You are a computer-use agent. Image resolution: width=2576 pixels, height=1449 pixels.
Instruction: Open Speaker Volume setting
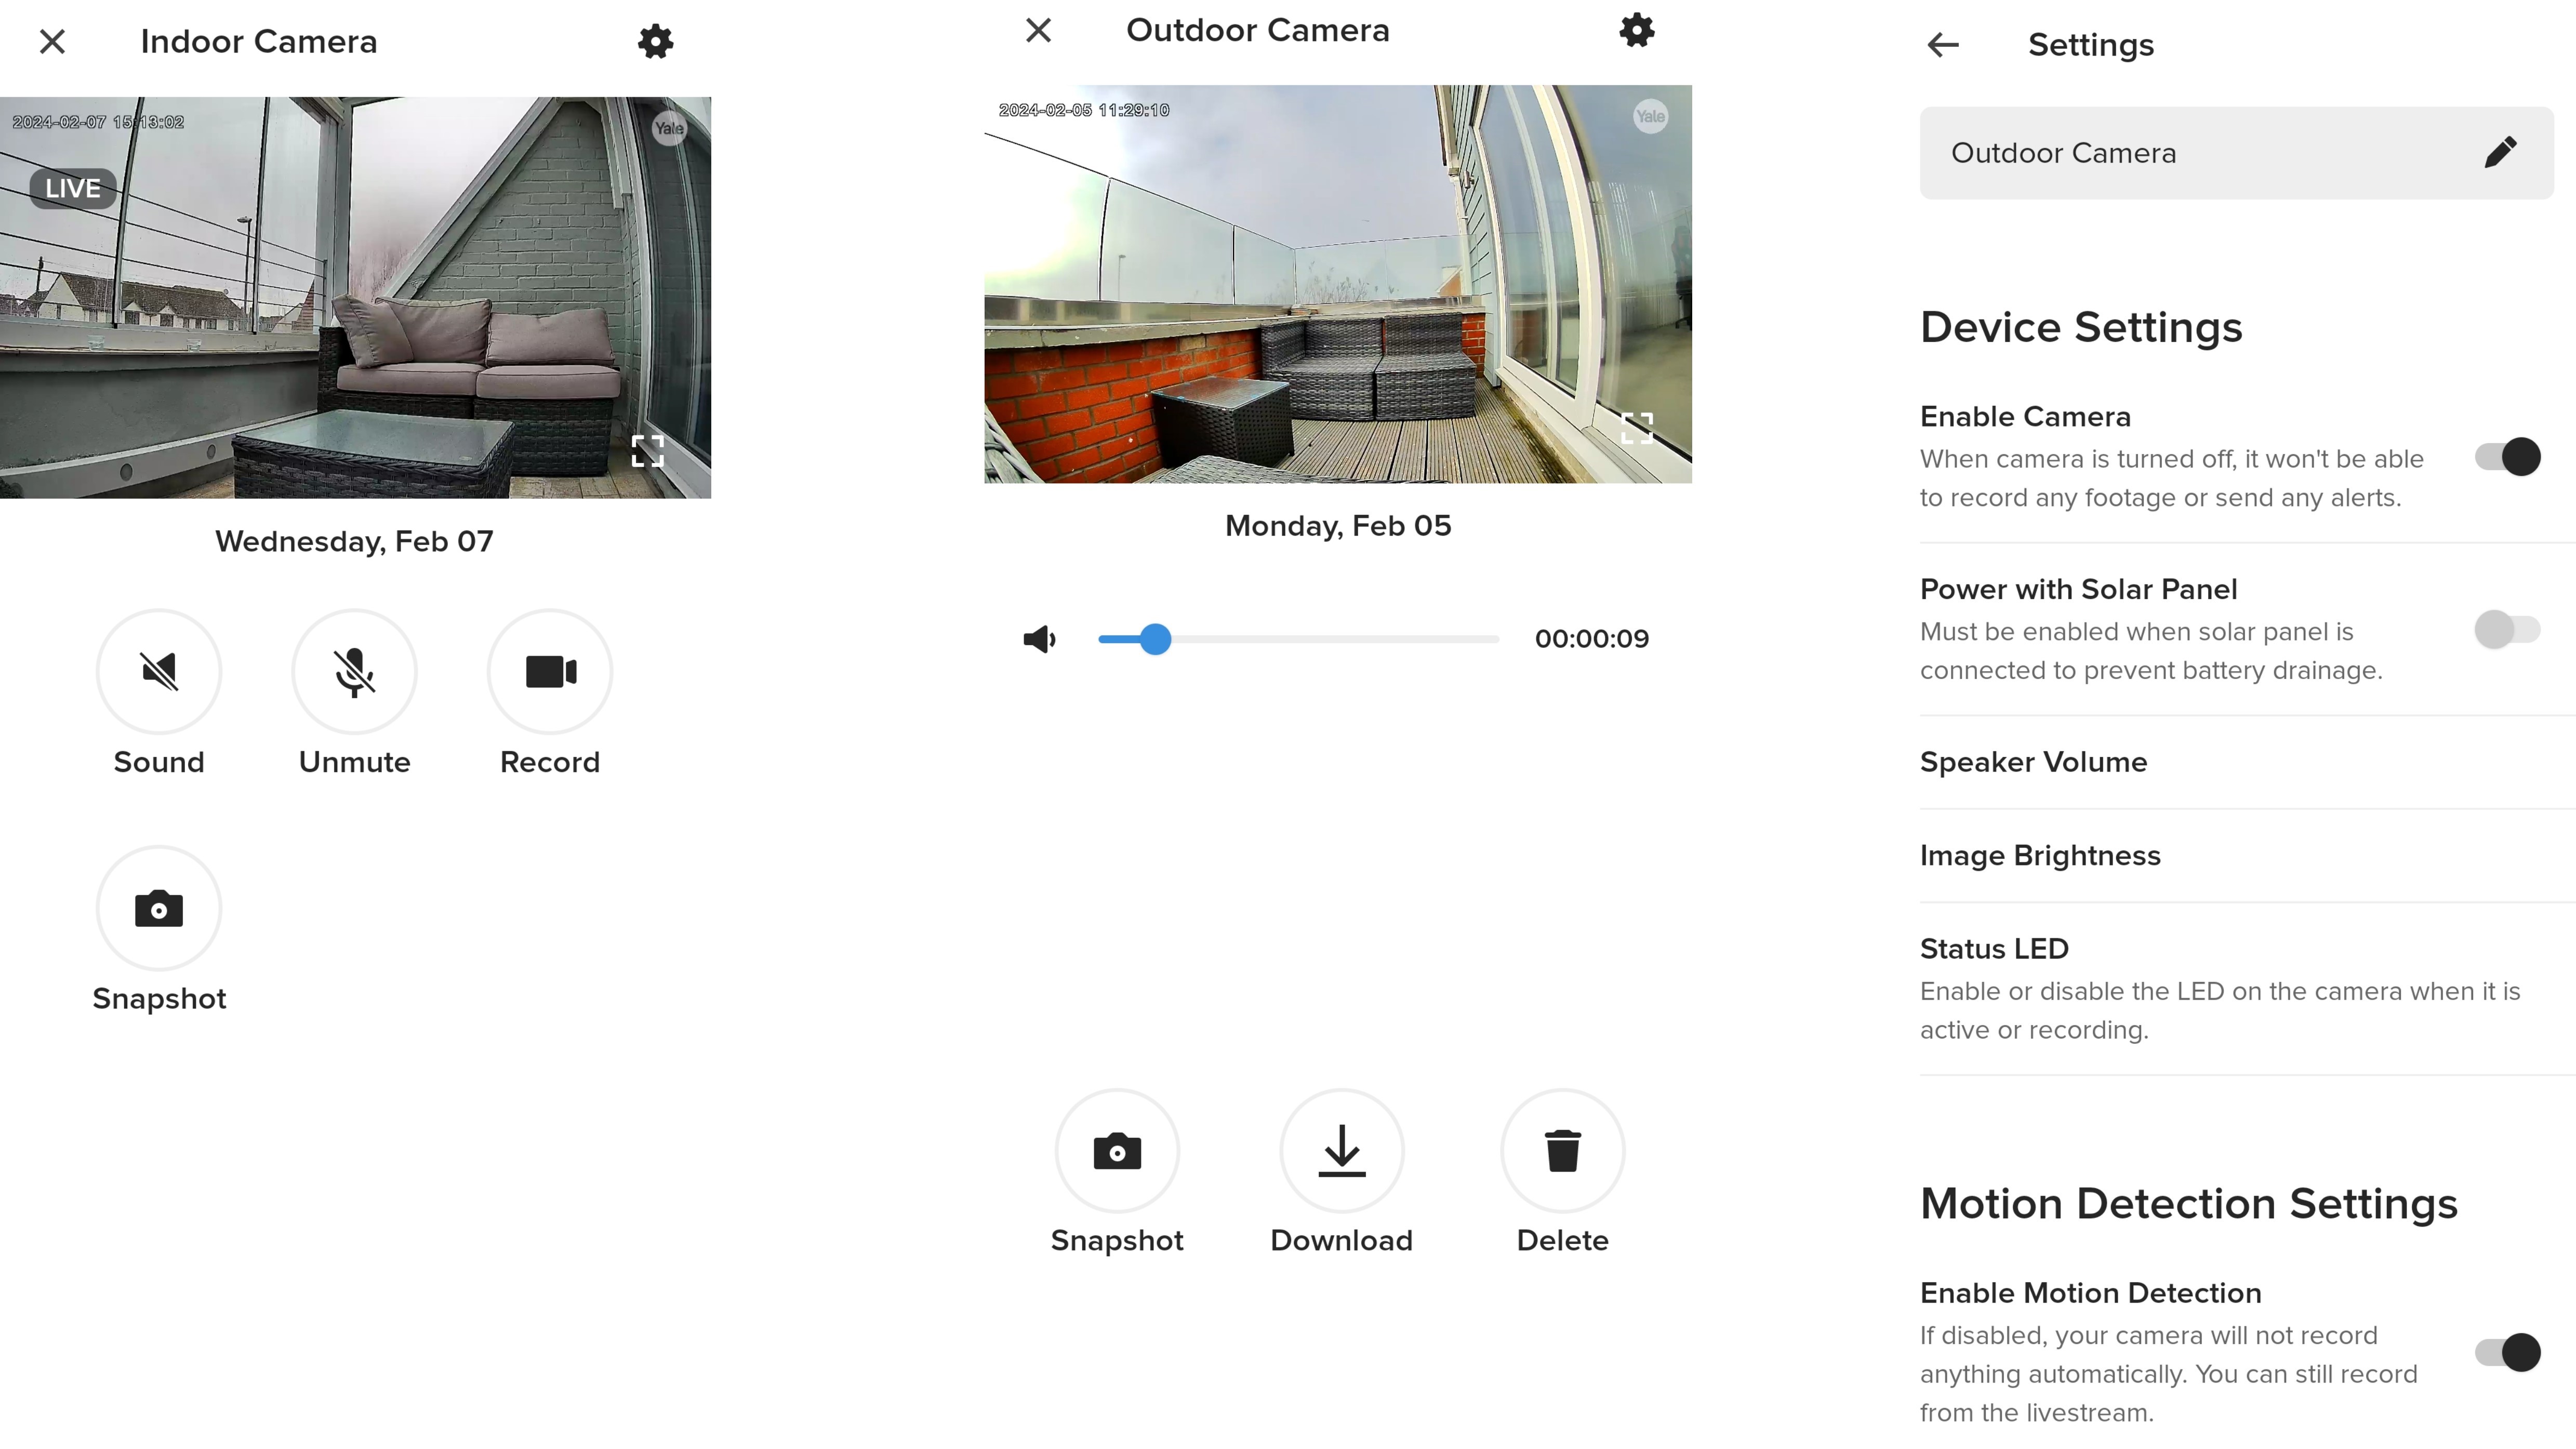[x=2033, y=762]
